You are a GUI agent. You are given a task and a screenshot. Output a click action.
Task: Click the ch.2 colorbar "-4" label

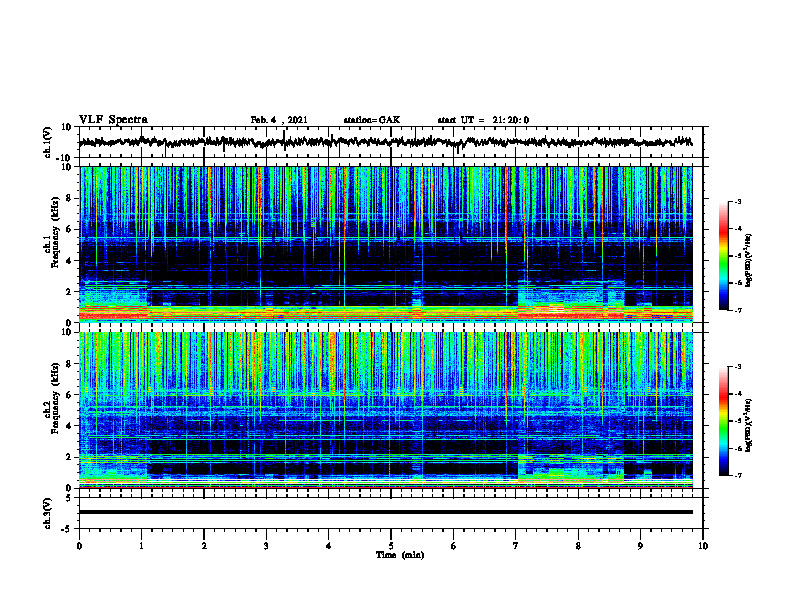coord(737,394)
